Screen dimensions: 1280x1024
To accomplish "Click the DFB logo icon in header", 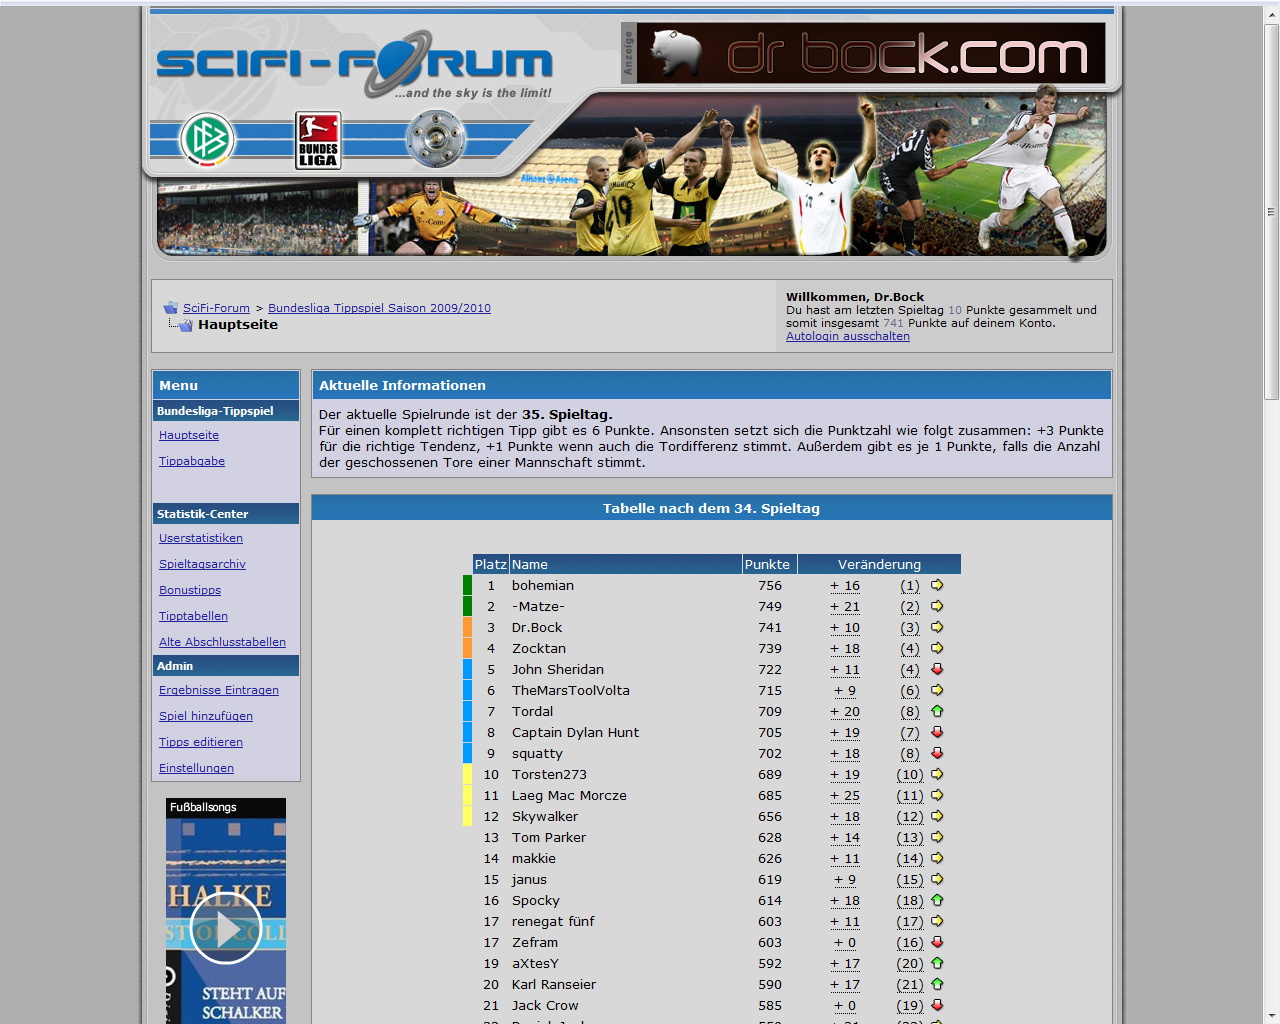I will [207, 140].
